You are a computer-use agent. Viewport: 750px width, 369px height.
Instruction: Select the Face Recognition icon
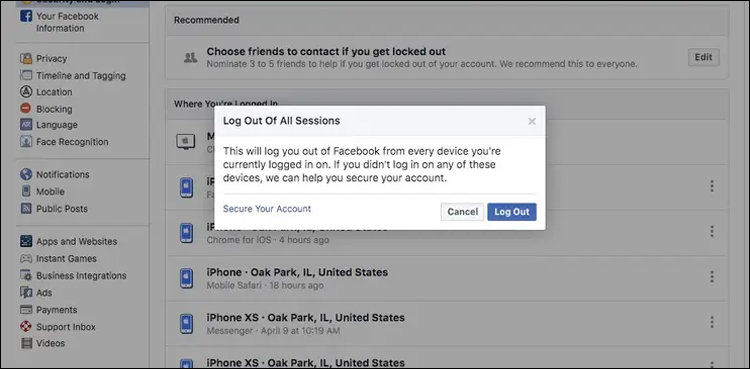pyautogui.click(x=26, y=142)
